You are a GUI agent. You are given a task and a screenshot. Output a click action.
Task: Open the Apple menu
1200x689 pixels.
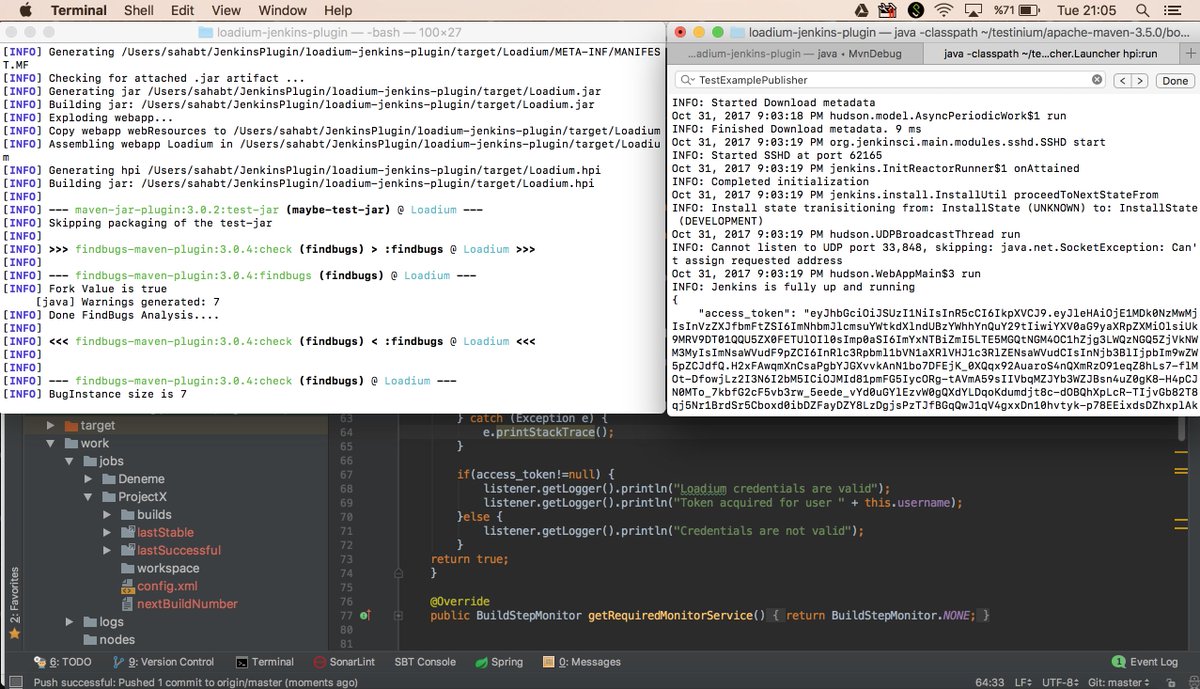pos(25,11)
